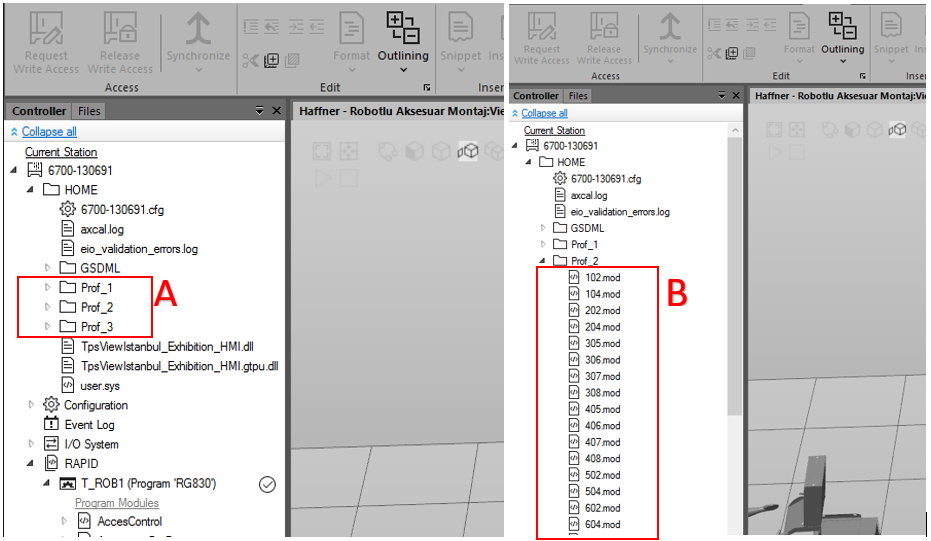Expand the I/O System node
The width and height of the screenshot is (931, 541).
point(30,444)
